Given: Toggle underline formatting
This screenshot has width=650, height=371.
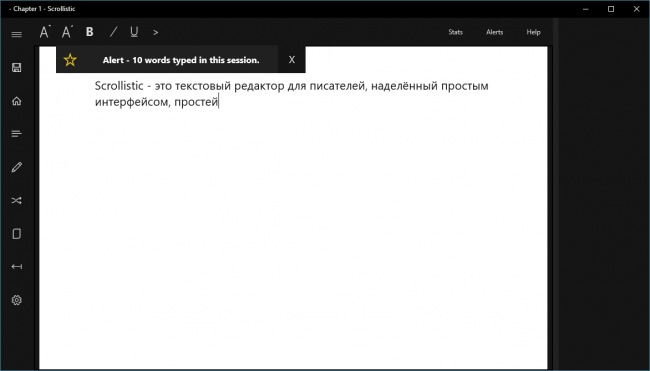Looking at the screenshot, I should (x=134, y=32).
